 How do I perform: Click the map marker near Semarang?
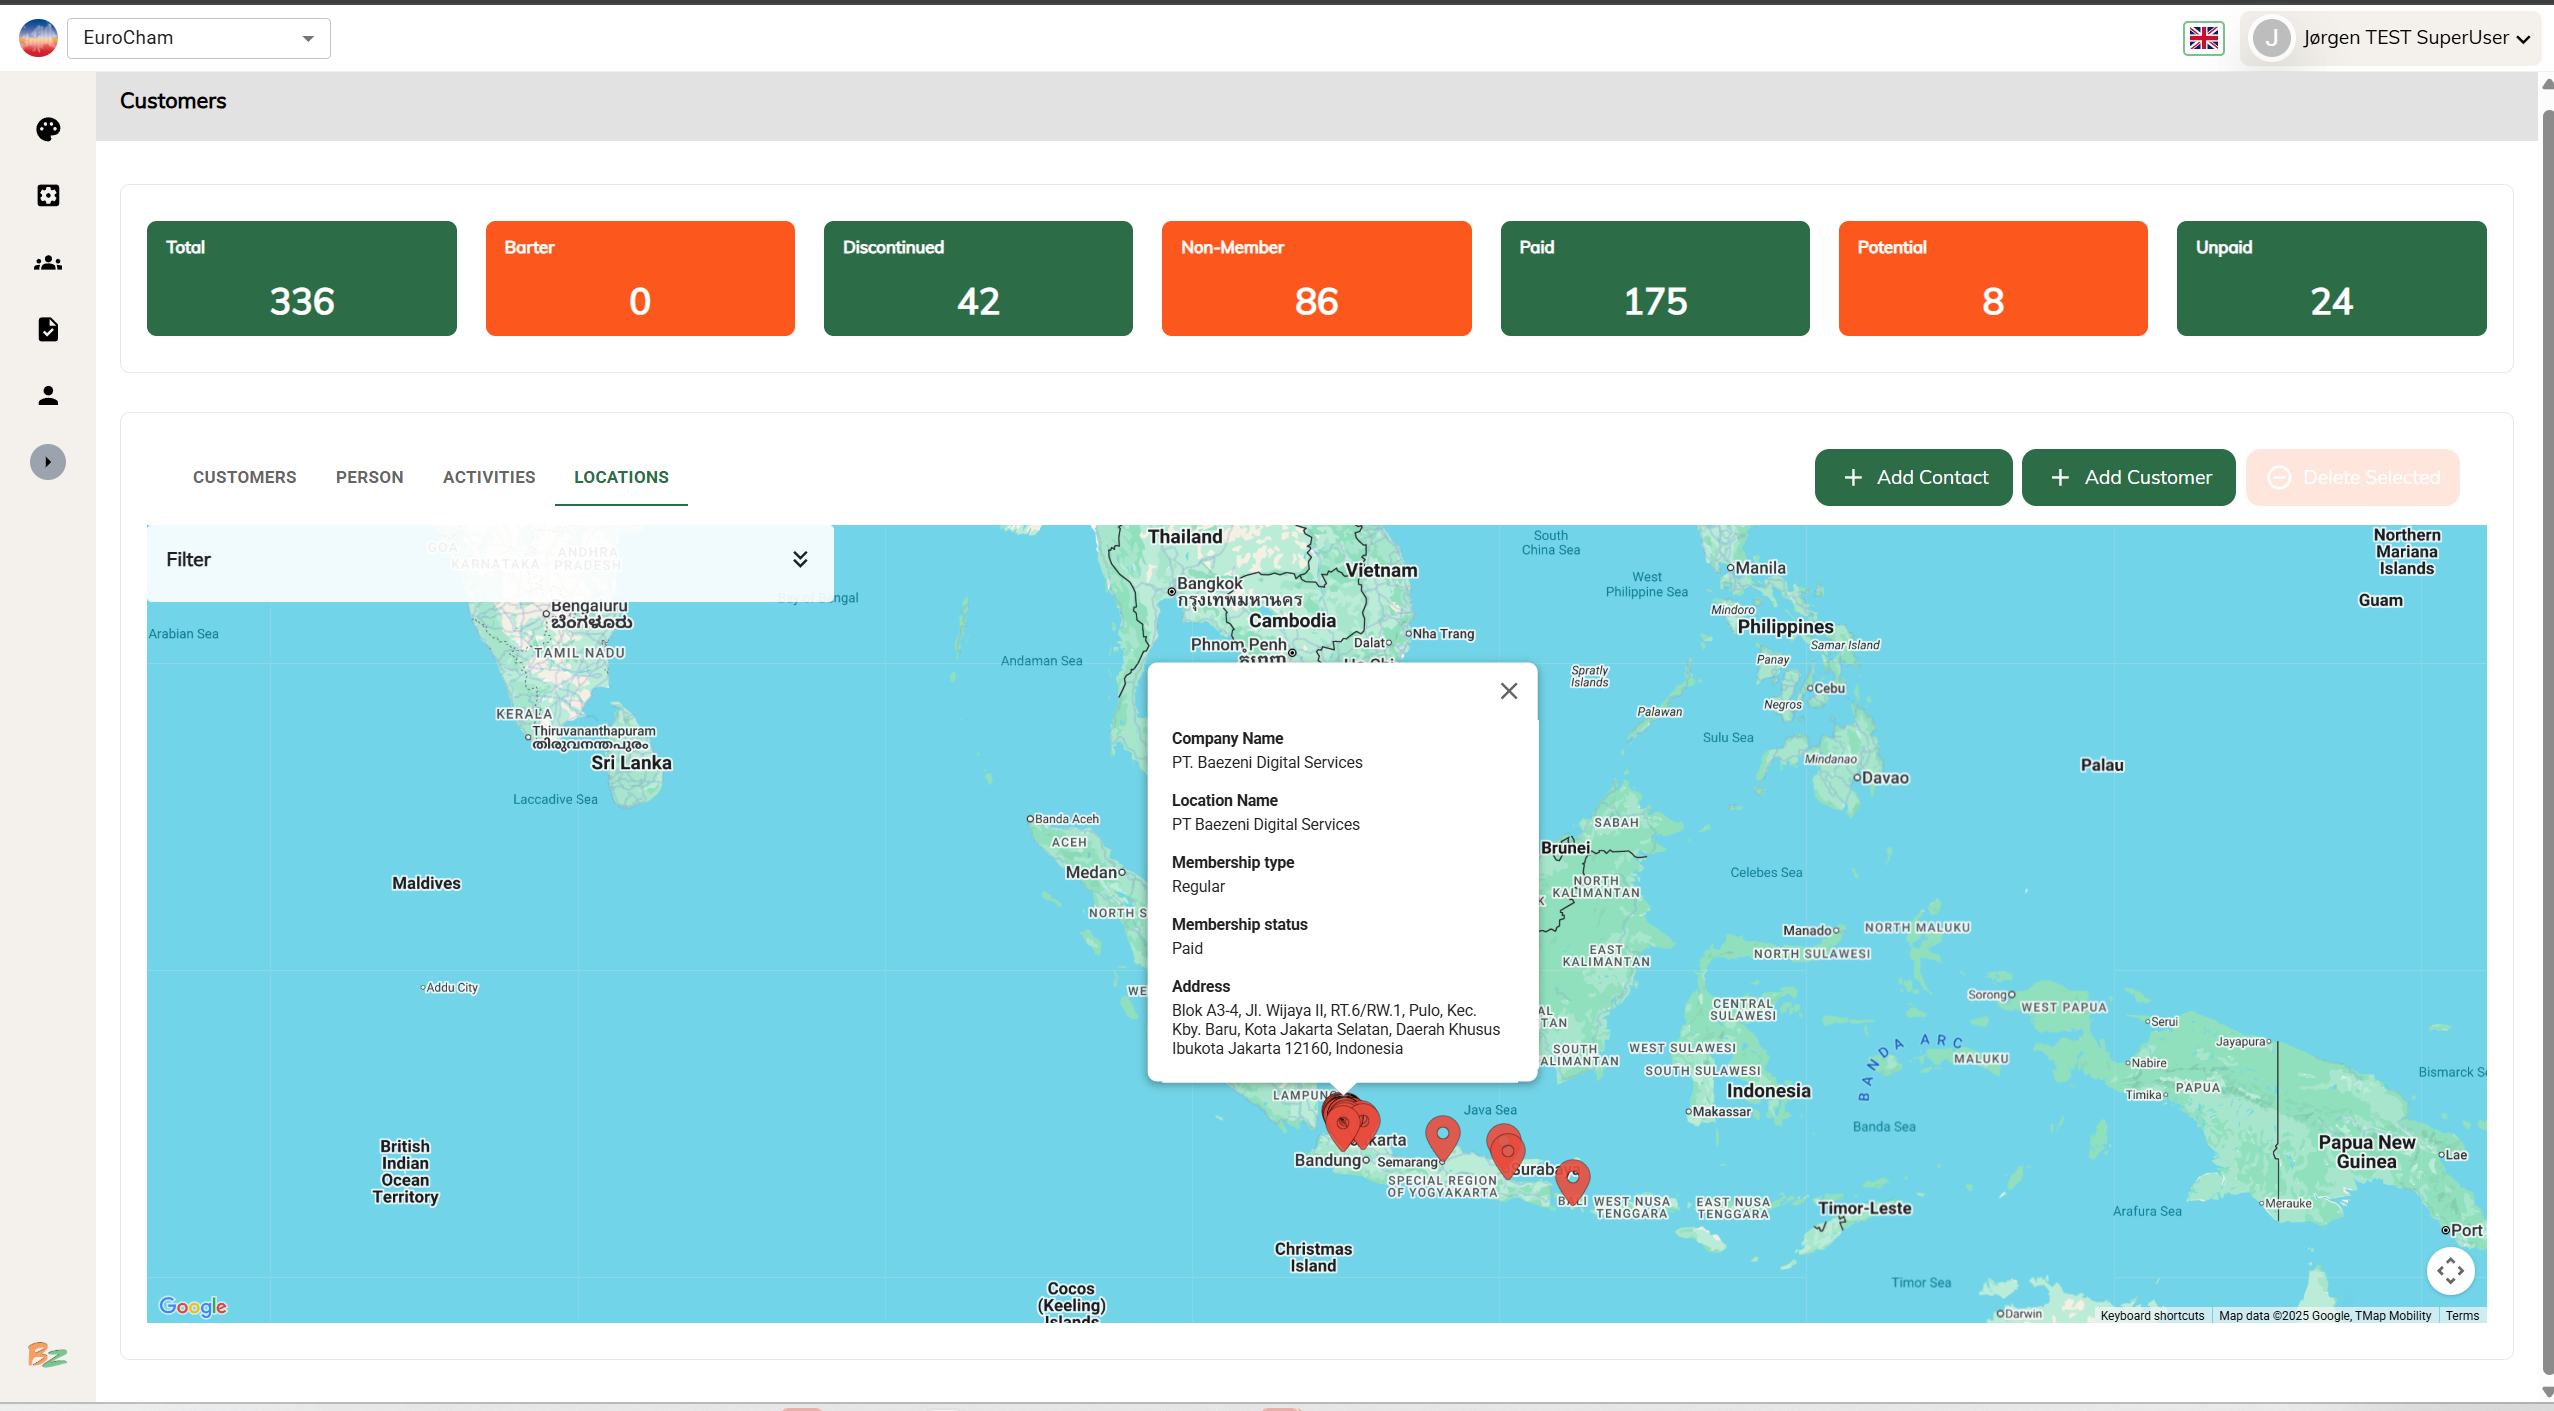click(1442, 1137)
